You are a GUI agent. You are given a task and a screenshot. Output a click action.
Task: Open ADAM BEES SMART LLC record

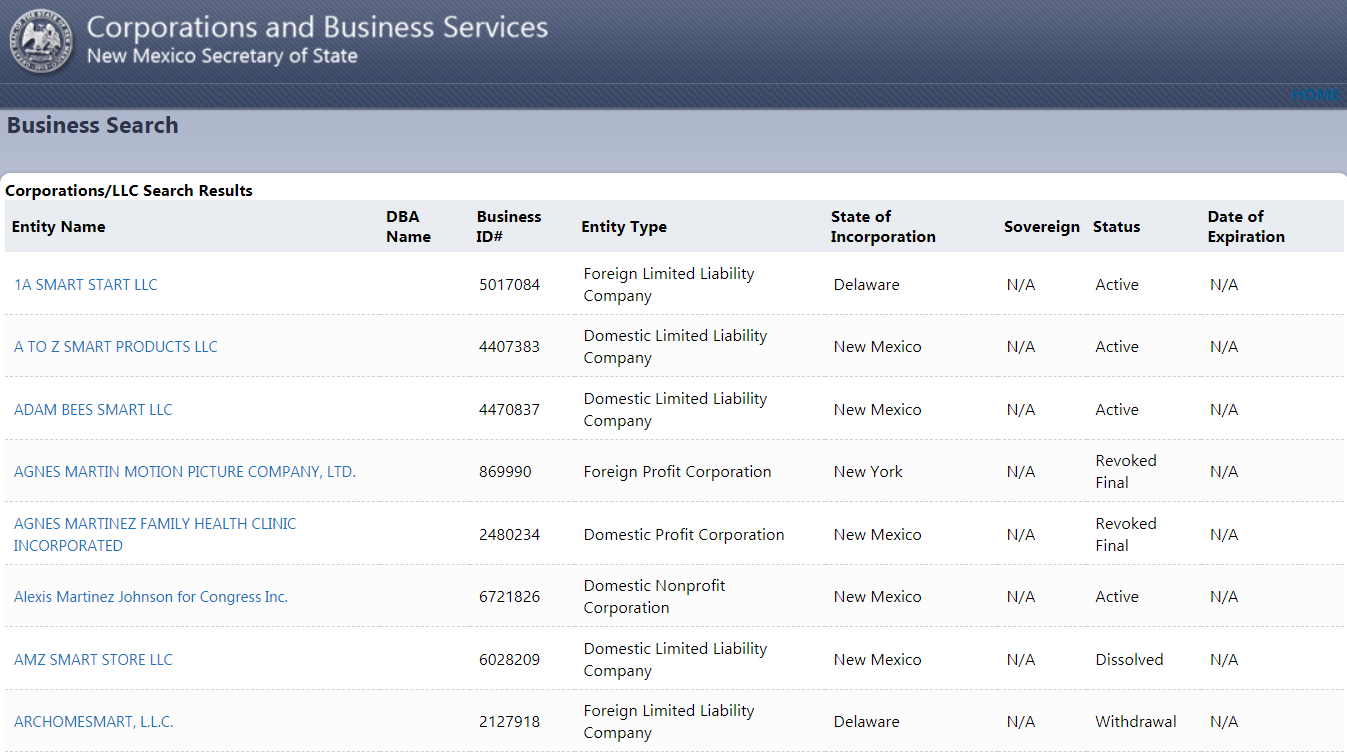pyautogui.click(x=93, y=410)
